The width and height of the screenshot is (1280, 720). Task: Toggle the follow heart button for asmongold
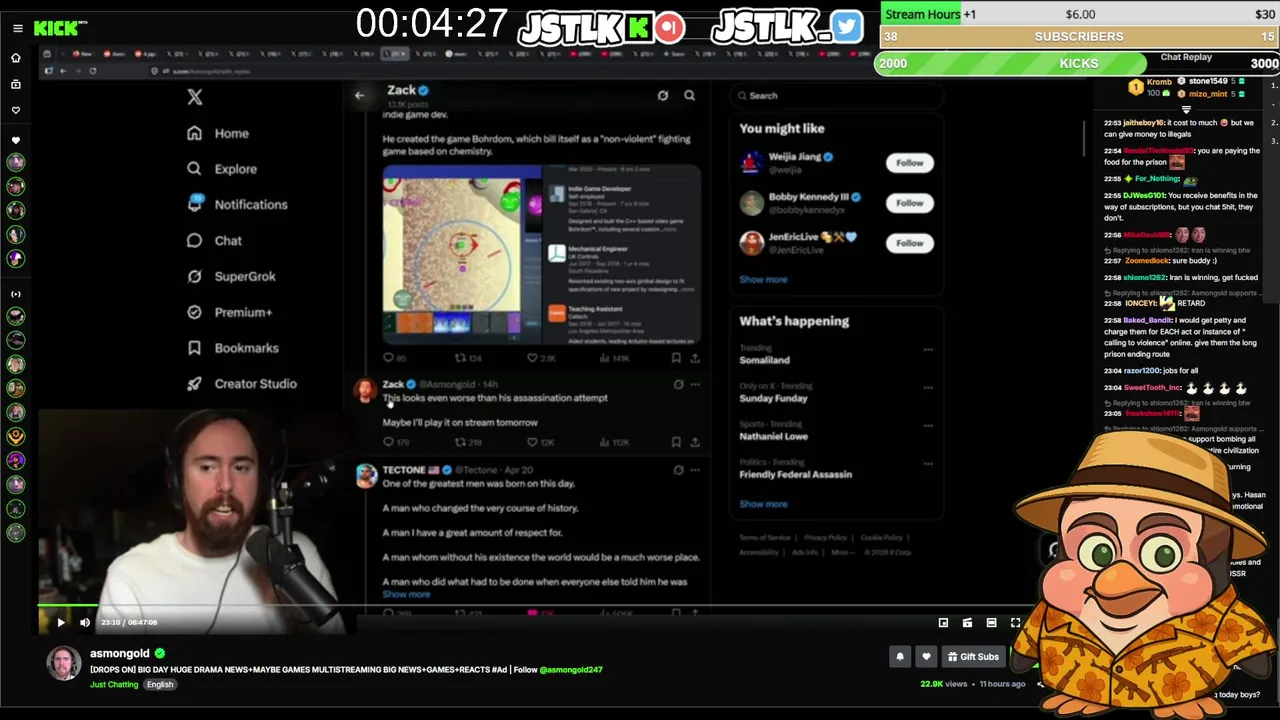926,657
